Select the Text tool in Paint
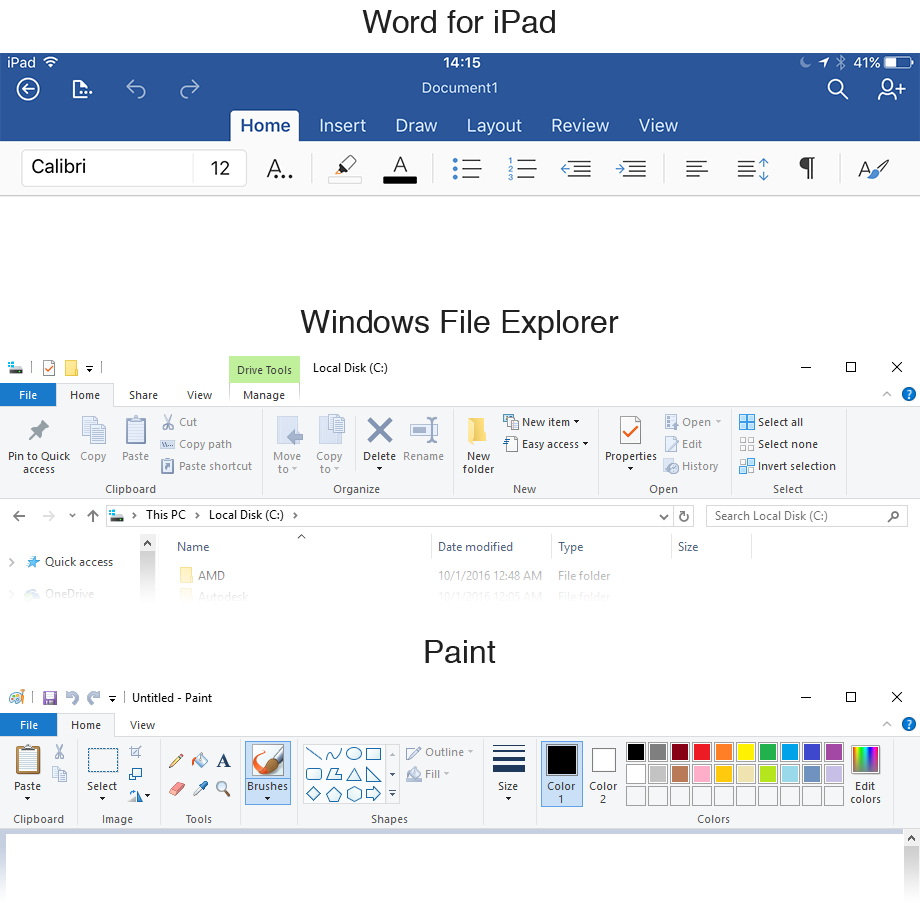 [224, 761]
